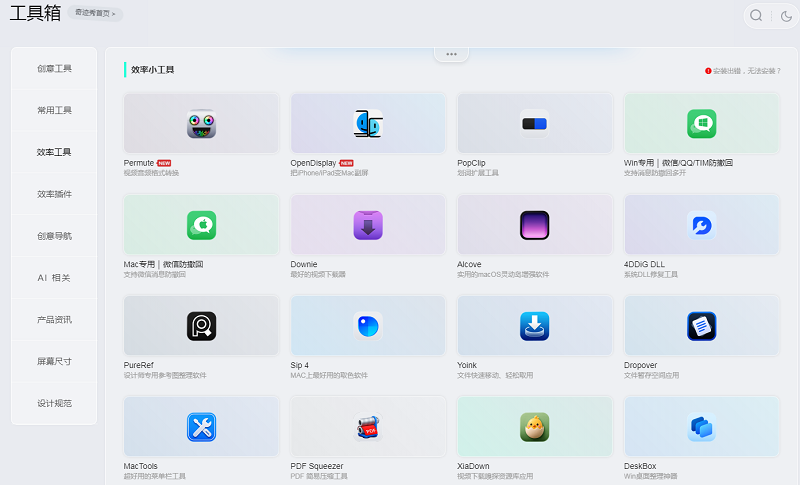This screenshot has width=800, height=485.
Task: Click the 4DDiG DLL wrench icon
Action: pyautogui.click(x=702, y=225)
